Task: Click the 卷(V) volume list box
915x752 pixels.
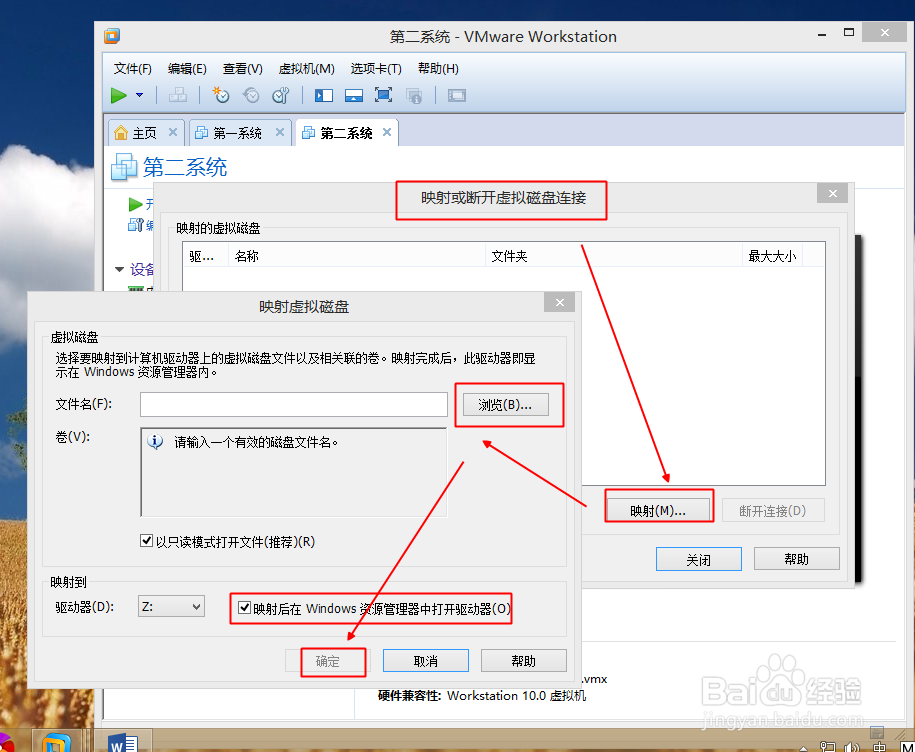Action: click(x=294, y=472)
